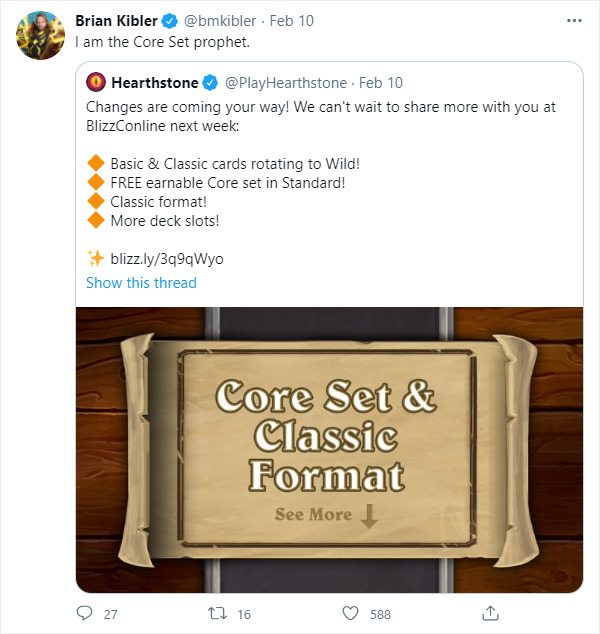Open Brian Kibler's display name profile
This screenshot has height=634, width=600.
114,21
